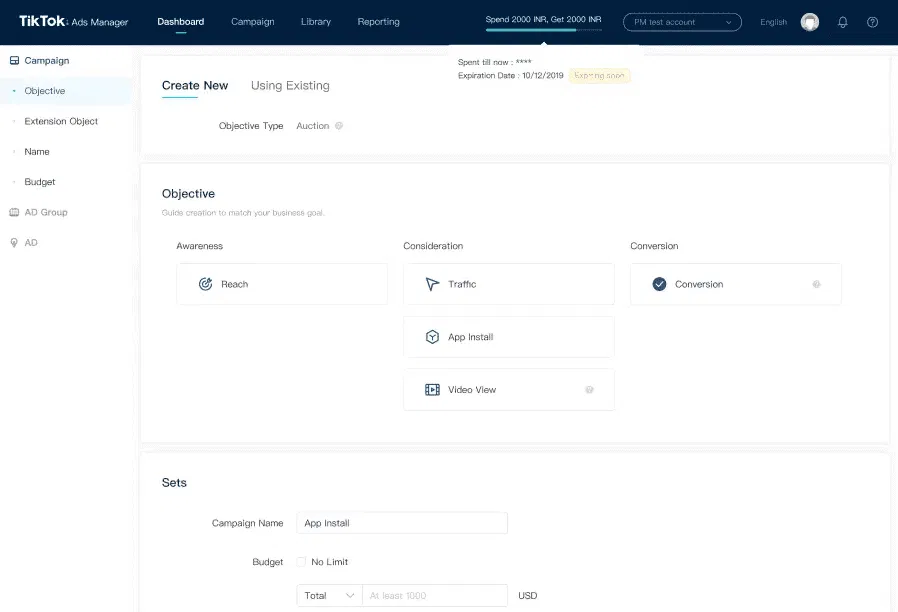The height and width of the screenshot is (612, 898).
Task: Open AD Group section in sidebar
Action: pyautogui.click(x=45, y=212)
